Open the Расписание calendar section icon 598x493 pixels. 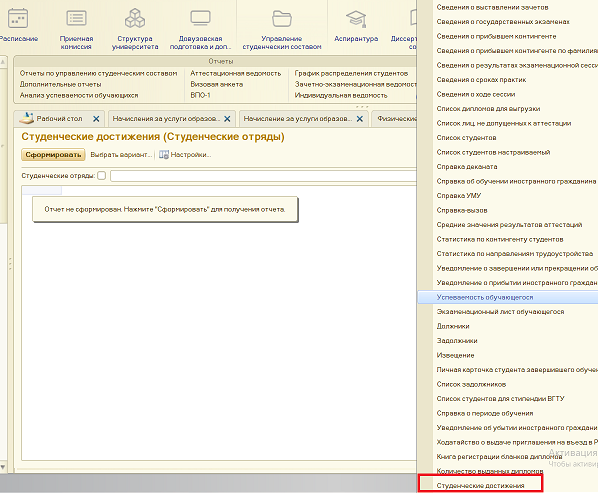[18, 18]
